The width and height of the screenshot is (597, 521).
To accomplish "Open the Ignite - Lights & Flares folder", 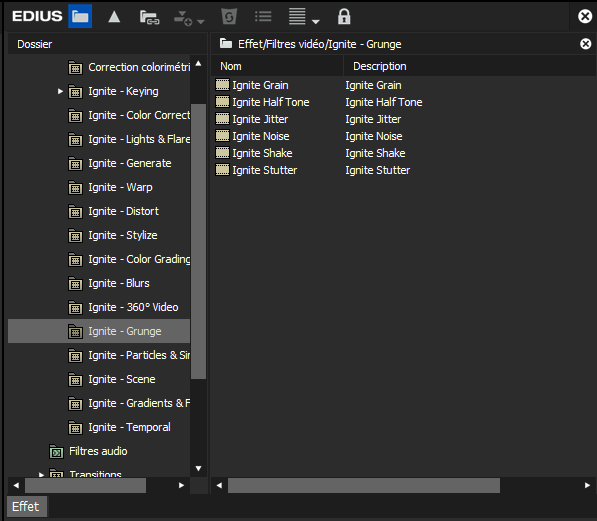I will pos(139,139).
